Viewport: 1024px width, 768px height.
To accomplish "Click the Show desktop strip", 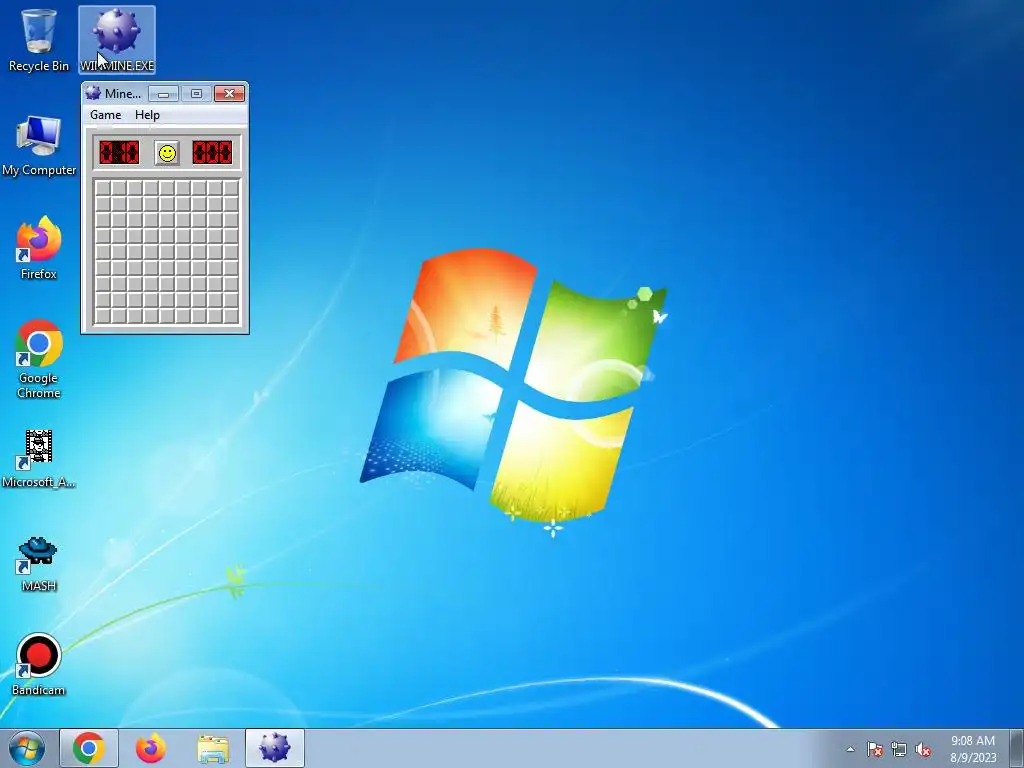I will 1017,748.
